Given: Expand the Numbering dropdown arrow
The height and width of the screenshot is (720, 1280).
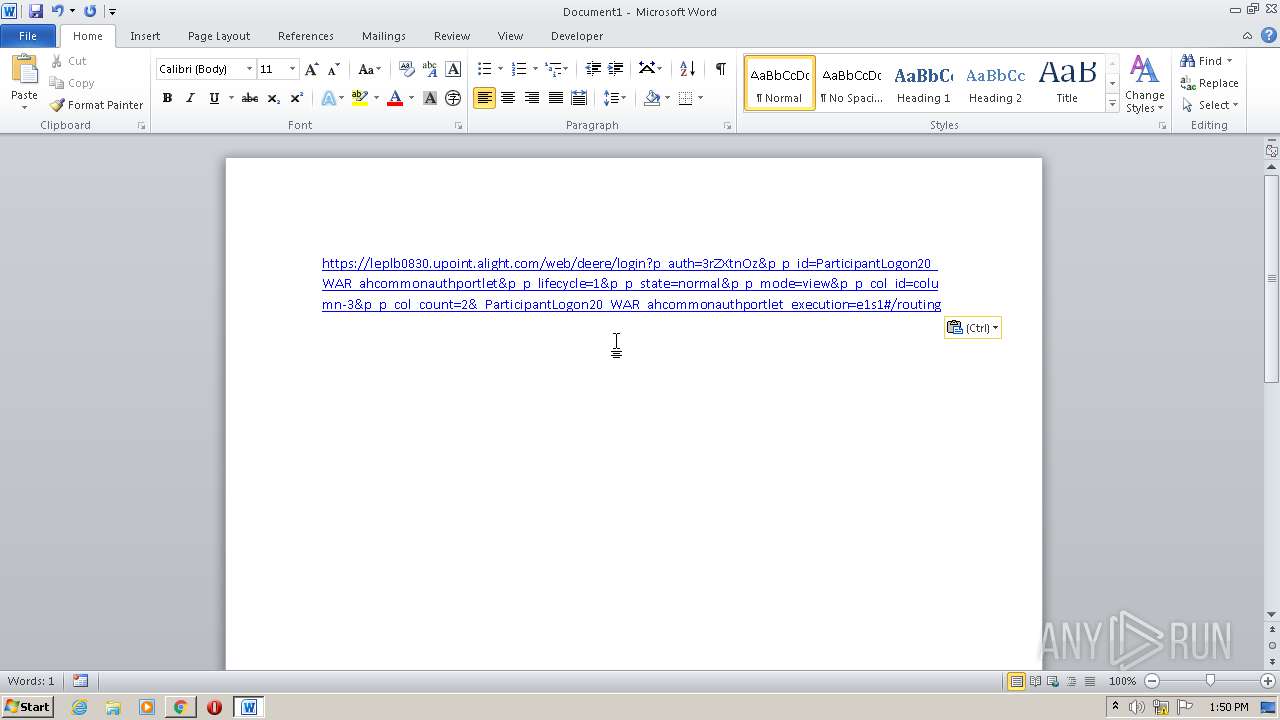Looking at the screenshot, I should (x=535, y=69).
